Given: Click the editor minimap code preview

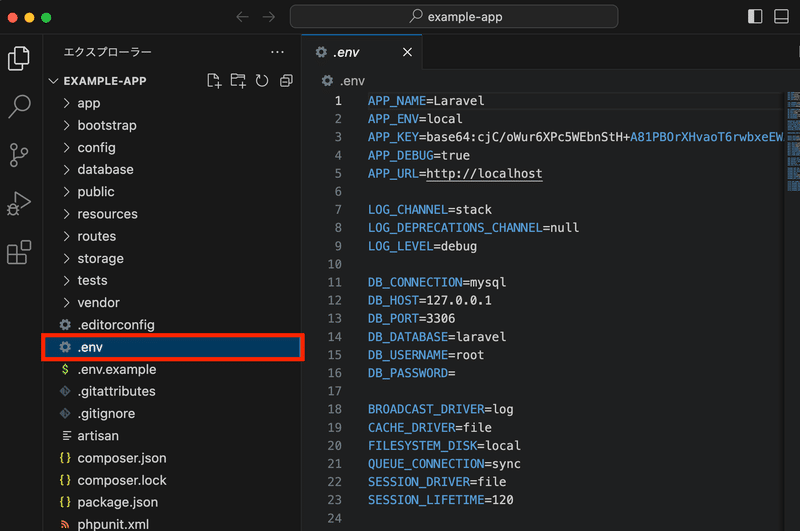Looking at the screenshot, I should click(x=793, y=141).
